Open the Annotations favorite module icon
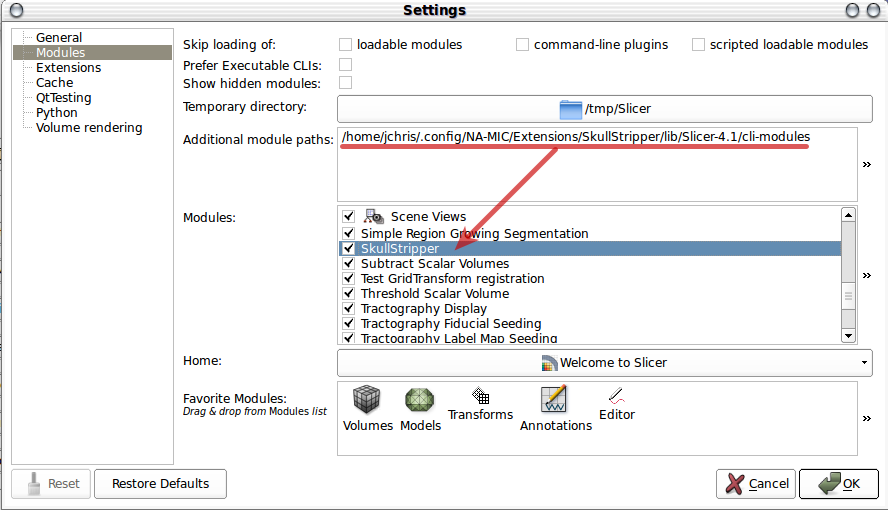The height and width of the screenshot is (510, 888). pos(555,400)
